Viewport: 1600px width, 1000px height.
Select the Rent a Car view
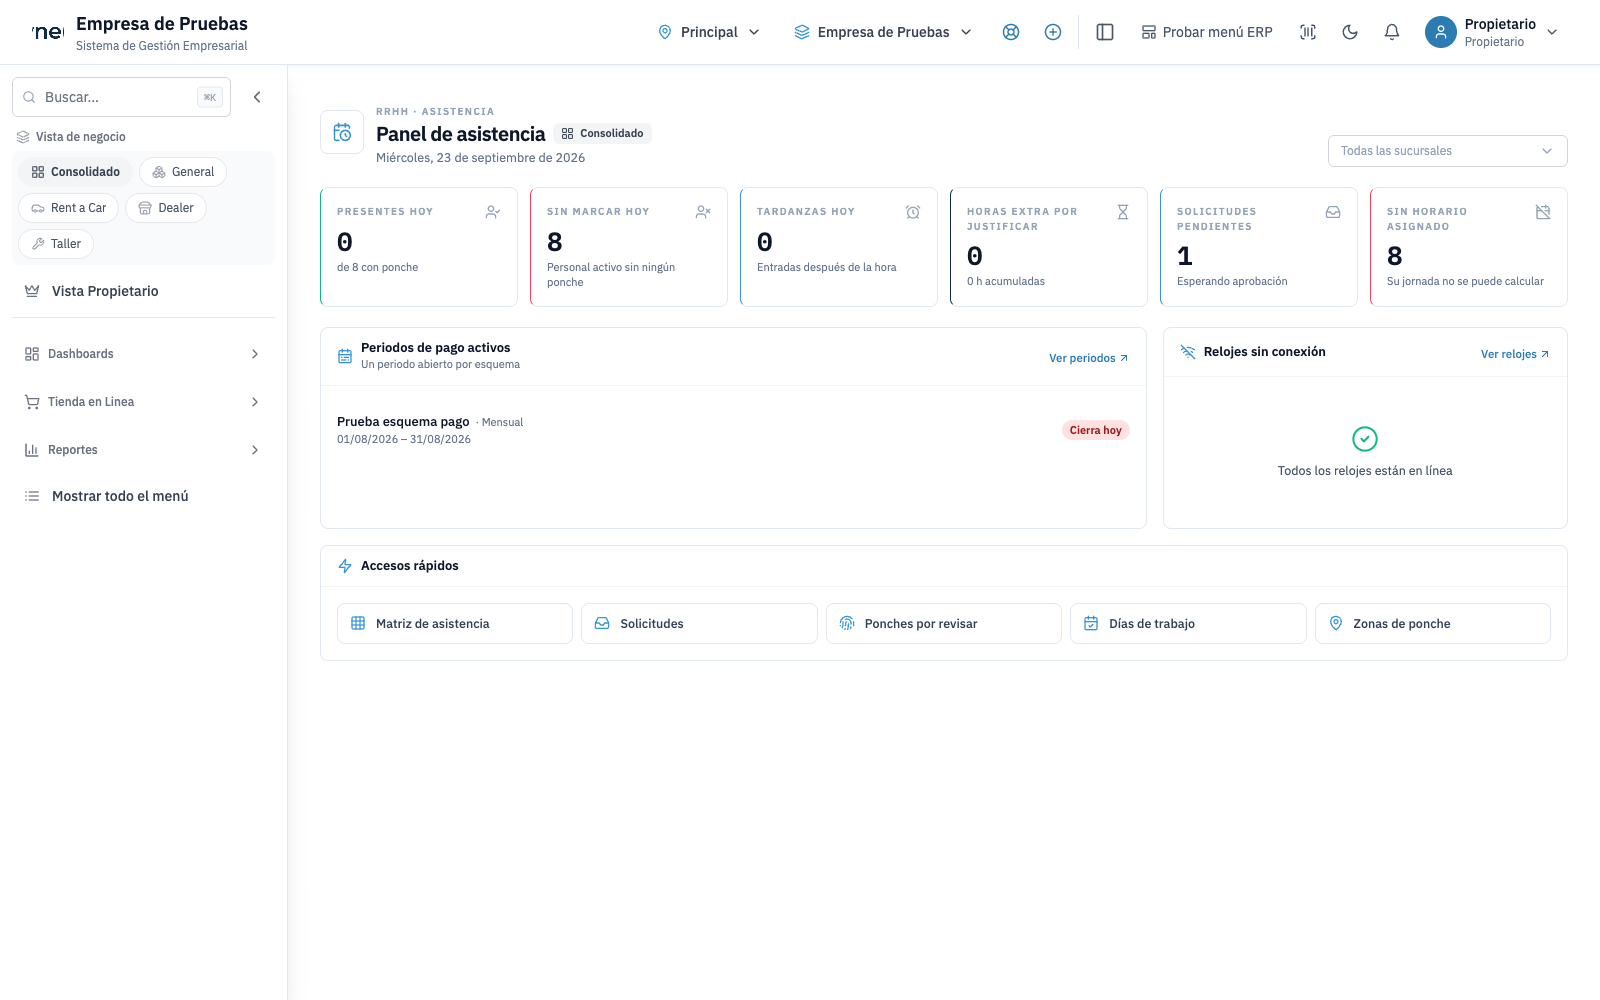(x=68, y=208)
